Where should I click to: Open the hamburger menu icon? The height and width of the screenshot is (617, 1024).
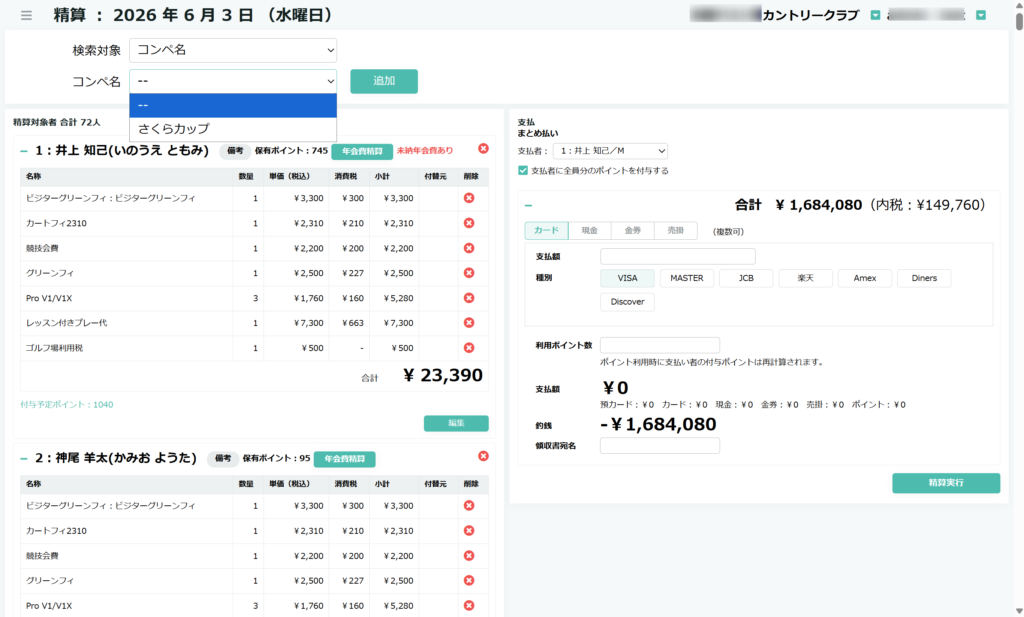click(26, 15)
